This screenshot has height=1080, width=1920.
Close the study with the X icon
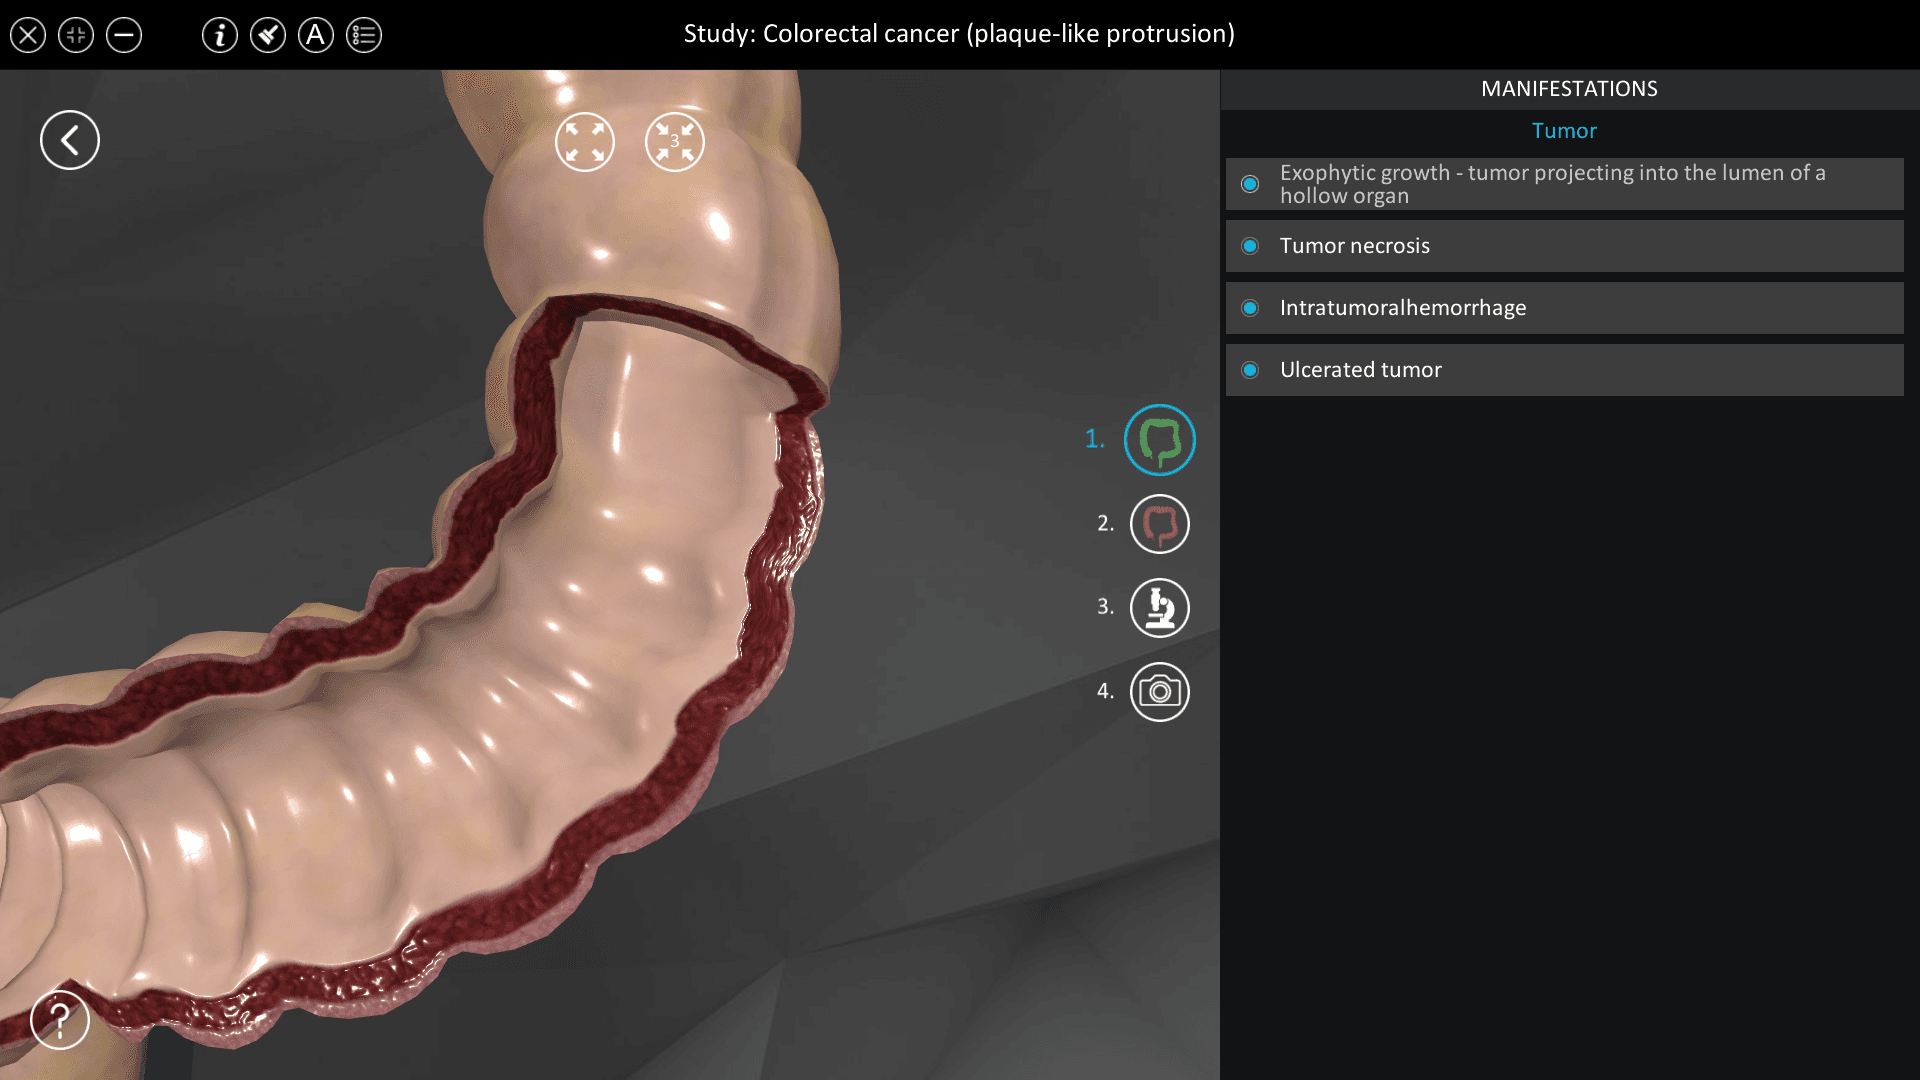28,35
